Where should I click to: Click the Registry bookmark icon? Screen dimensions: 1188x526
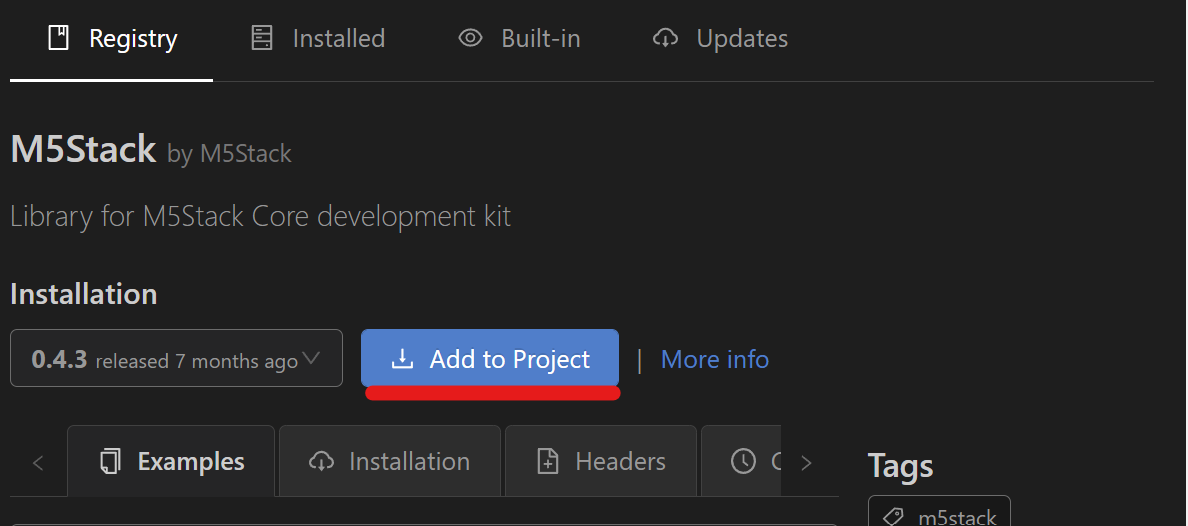58,38
